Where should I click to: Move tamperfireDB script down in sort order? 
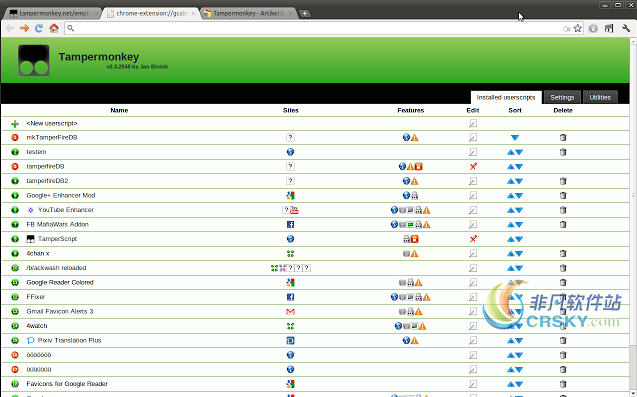[519, 167]
